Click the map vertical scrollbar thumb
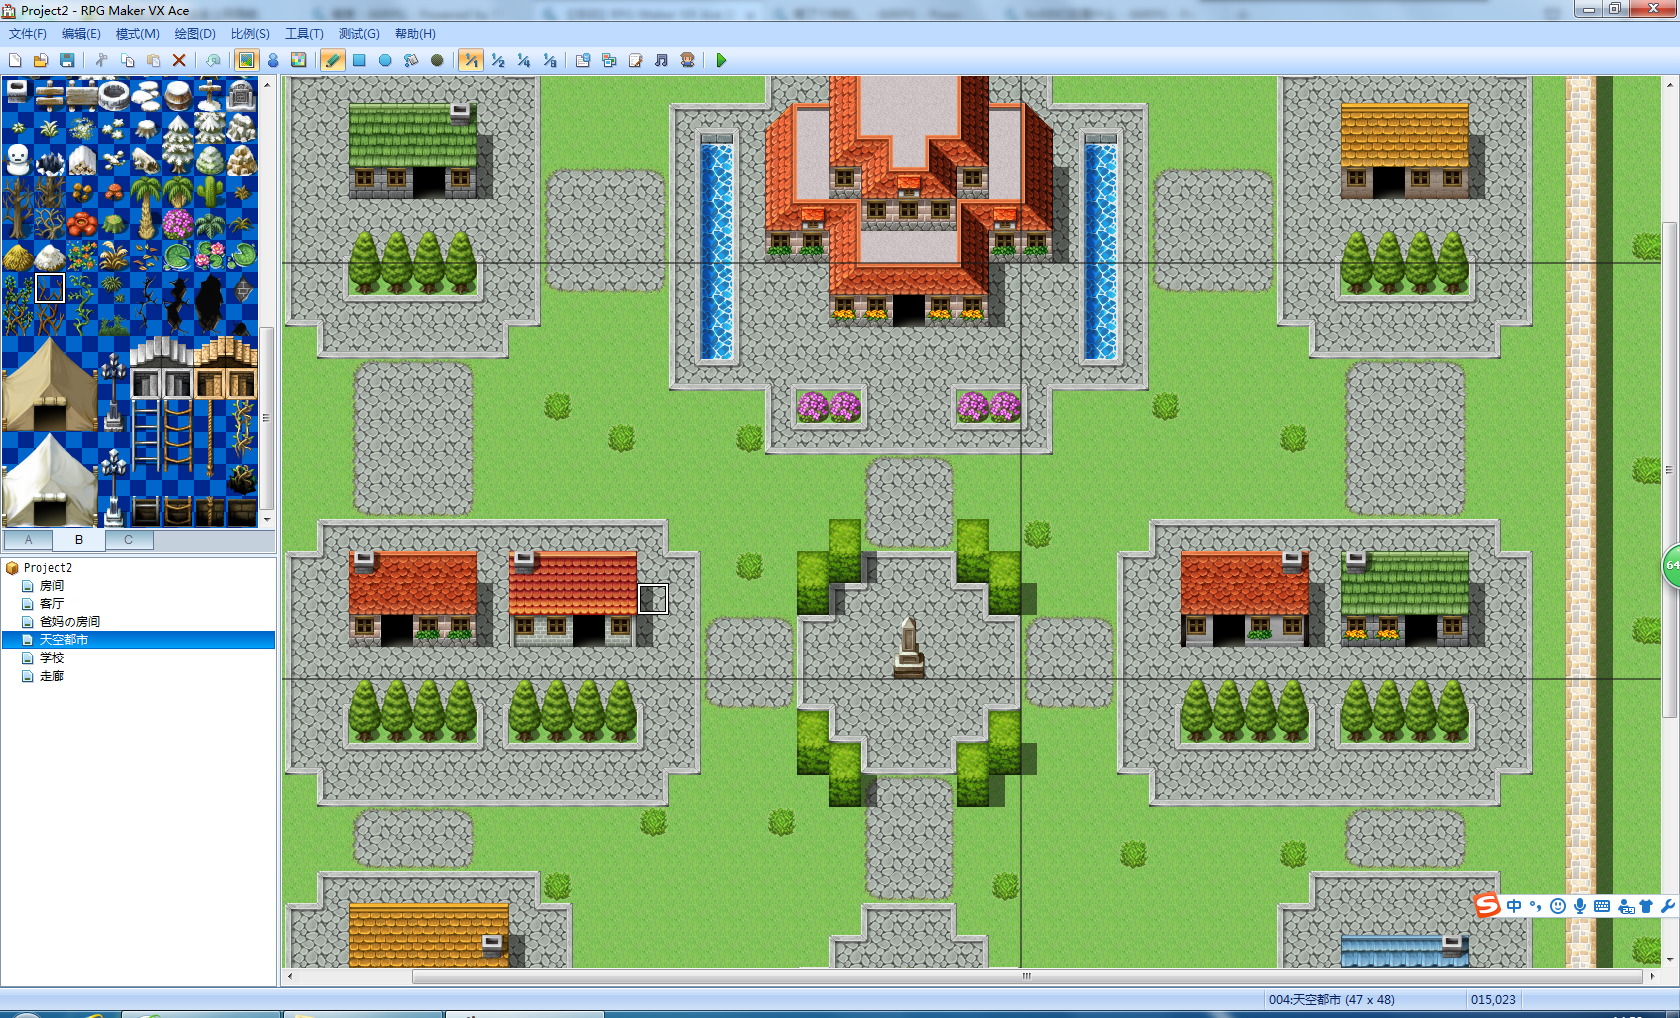Screen dimensions: 1680x1018 pyautogui.click(x=1670, y=470)
